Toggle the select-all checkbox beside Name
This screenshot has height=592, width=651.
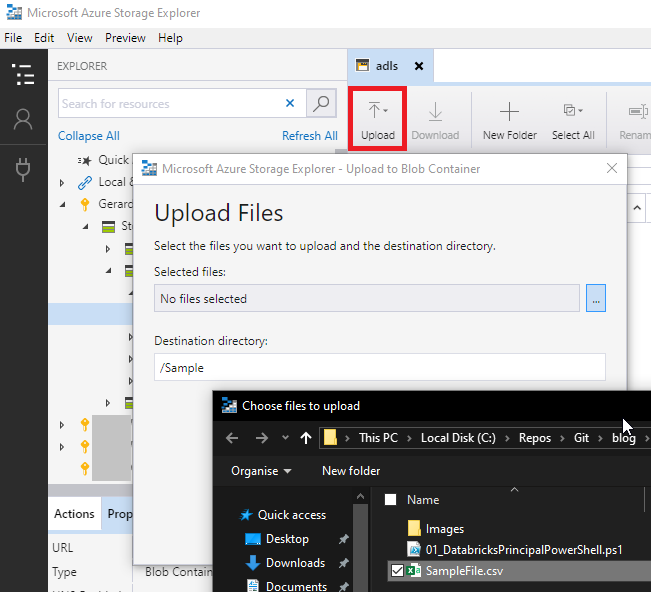click(391, 499)
